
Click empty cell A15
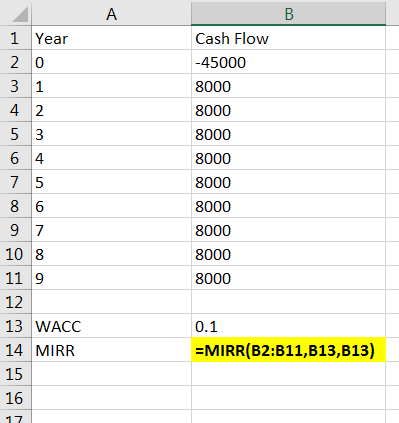tap(111, 374)
